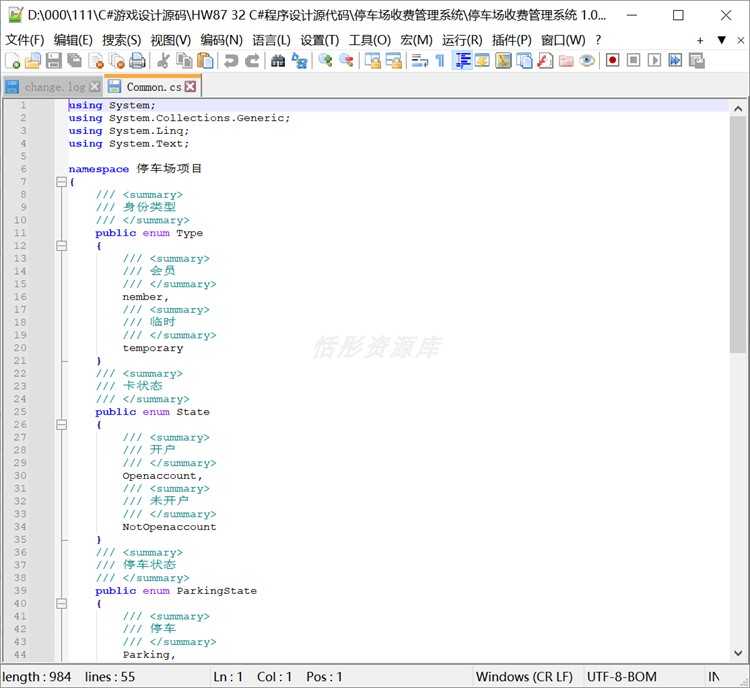Open the 插件(P) menu
This screenshot has height=688, width=750.
pyautogui.click(x=512, y=40)
